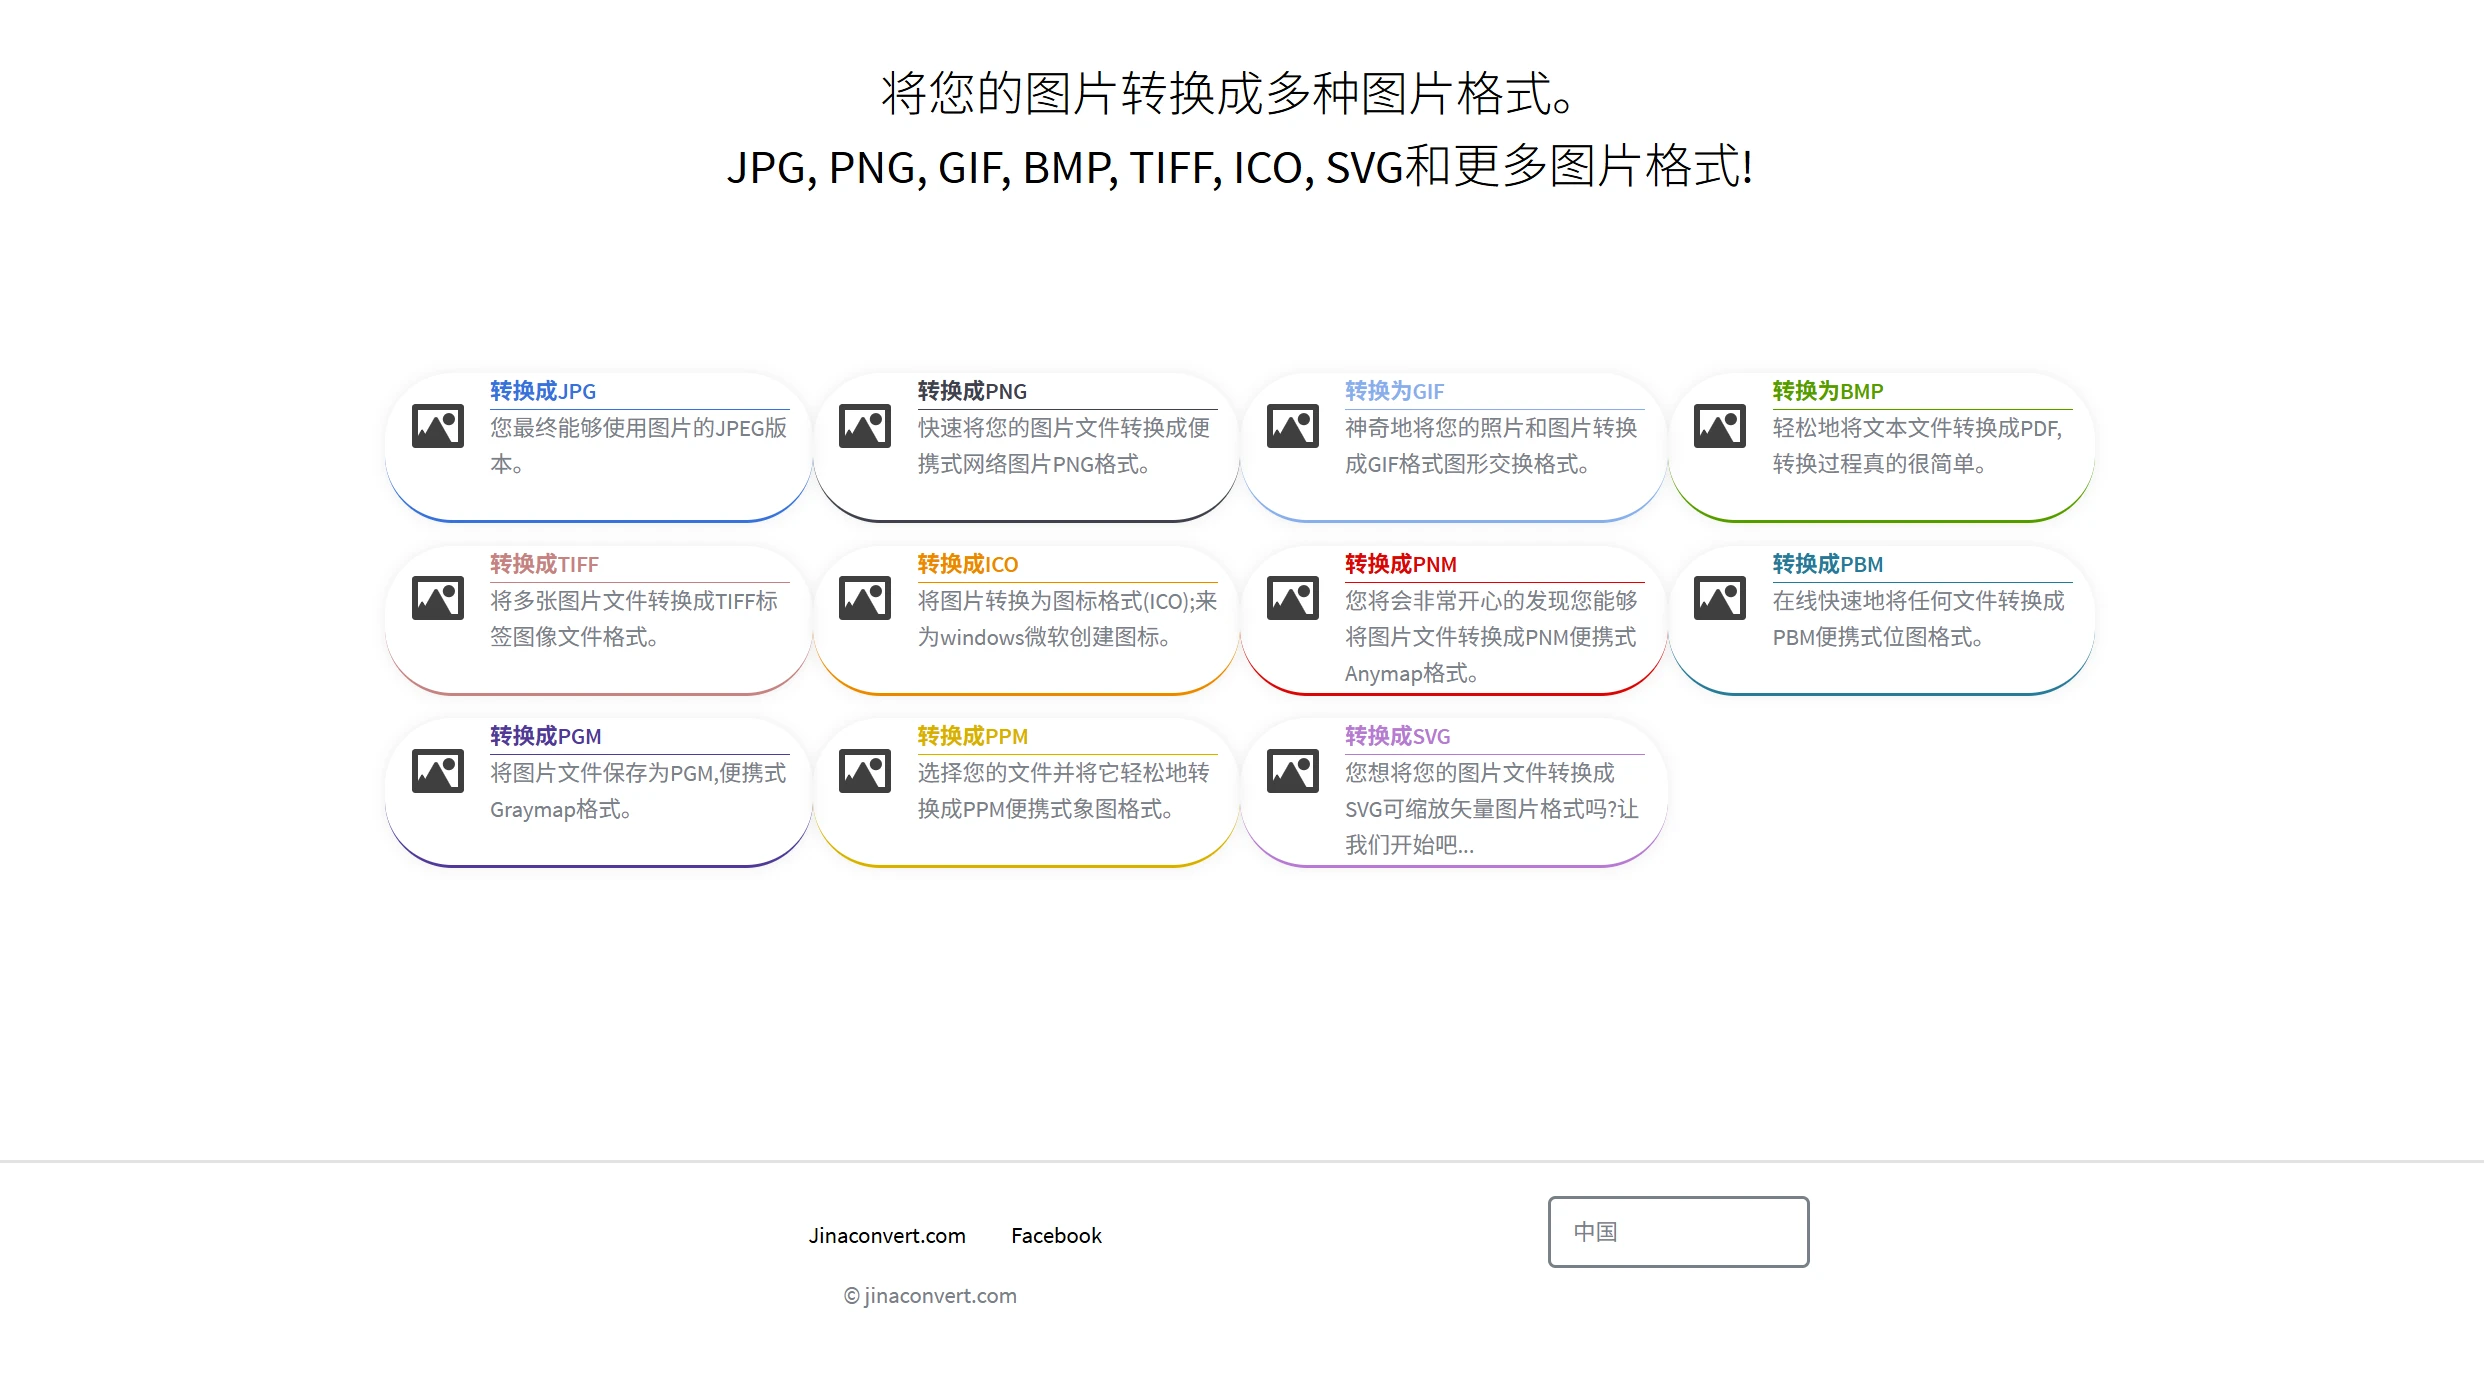This screenshot has width=2484, height=1387.
Task: Visit the Facebook footer link
Action: 1056,1235
